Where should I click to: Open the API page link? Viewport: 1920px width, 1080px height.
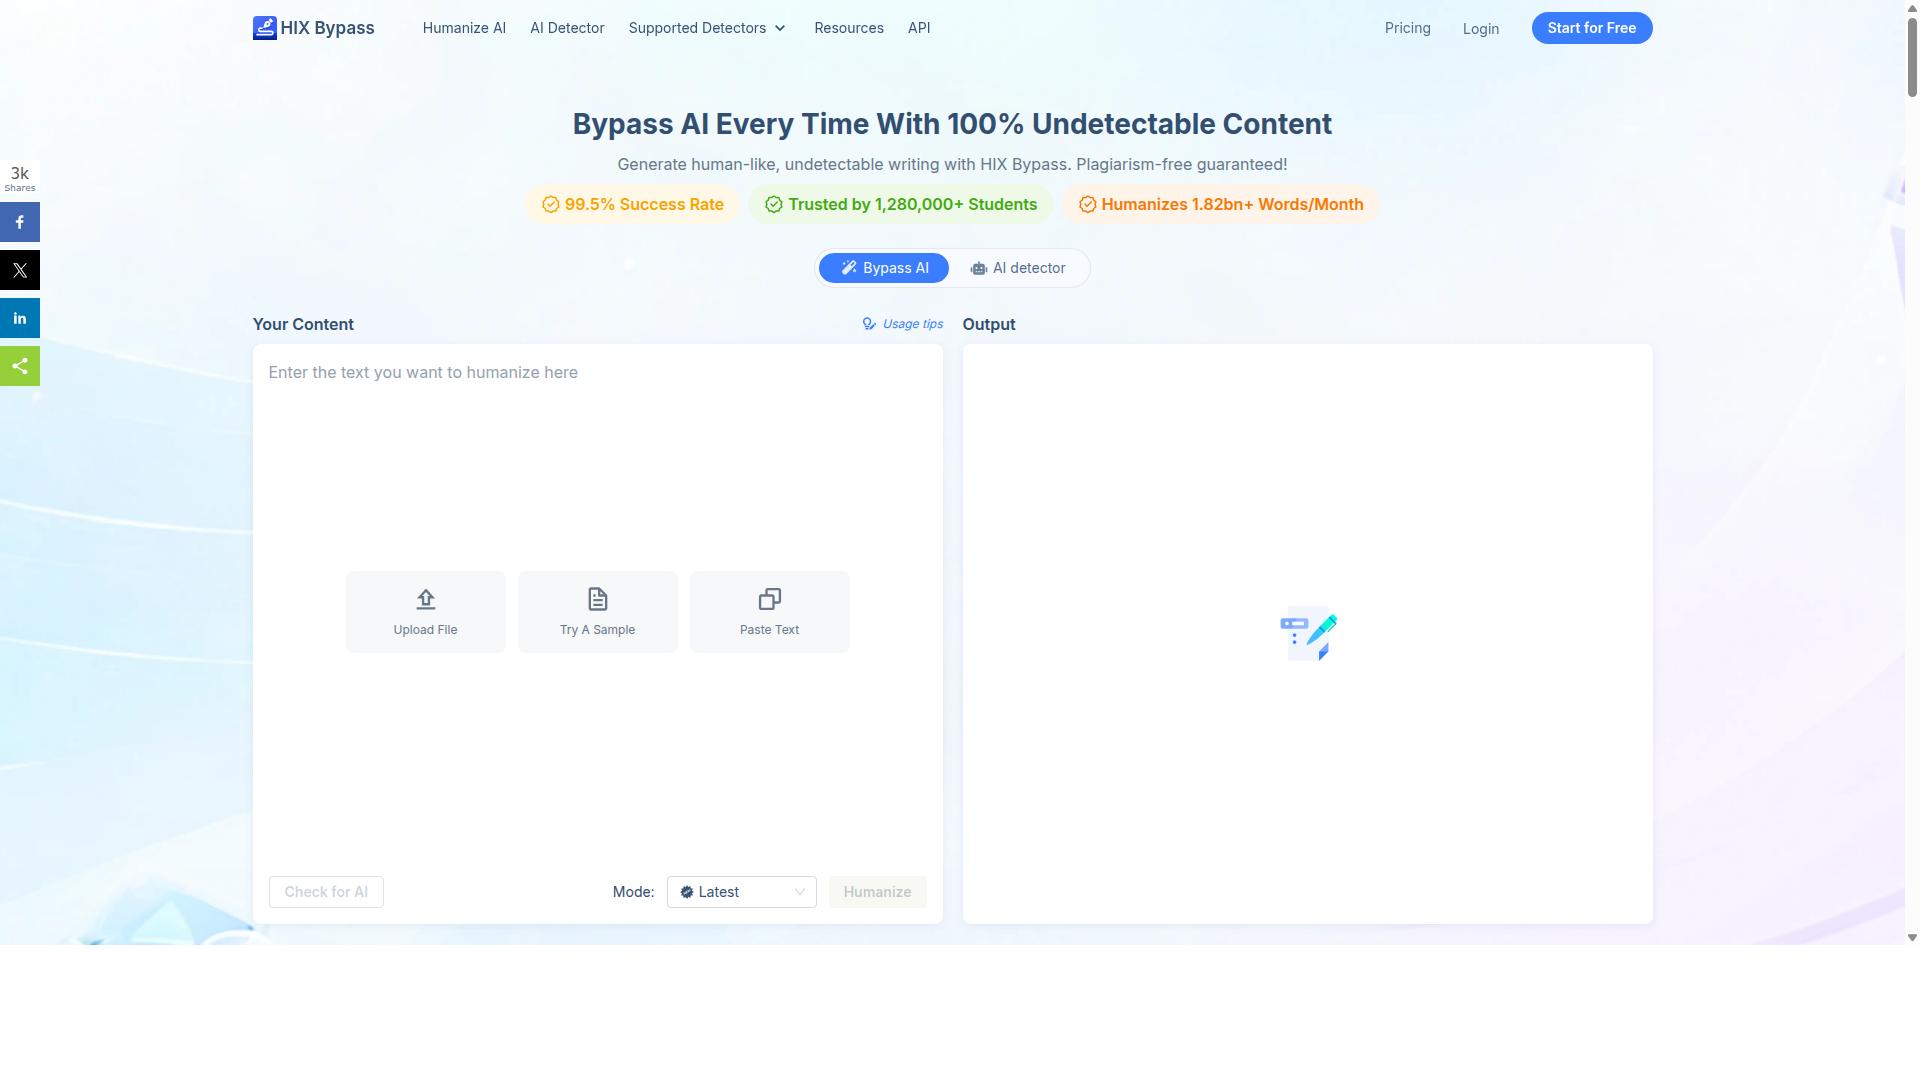[x=919, y=28]
